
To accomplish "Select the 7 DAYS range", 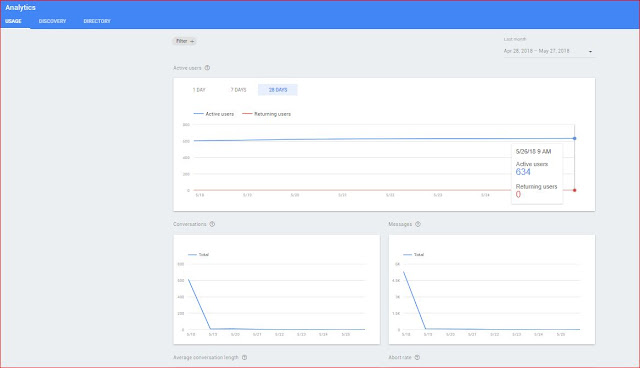I will point(238,90).
